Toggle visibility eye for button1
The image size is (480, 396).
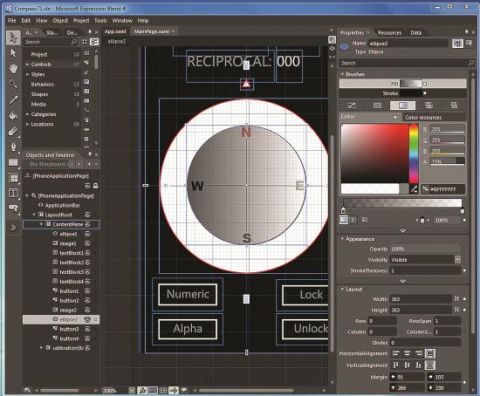click(87, 291)
